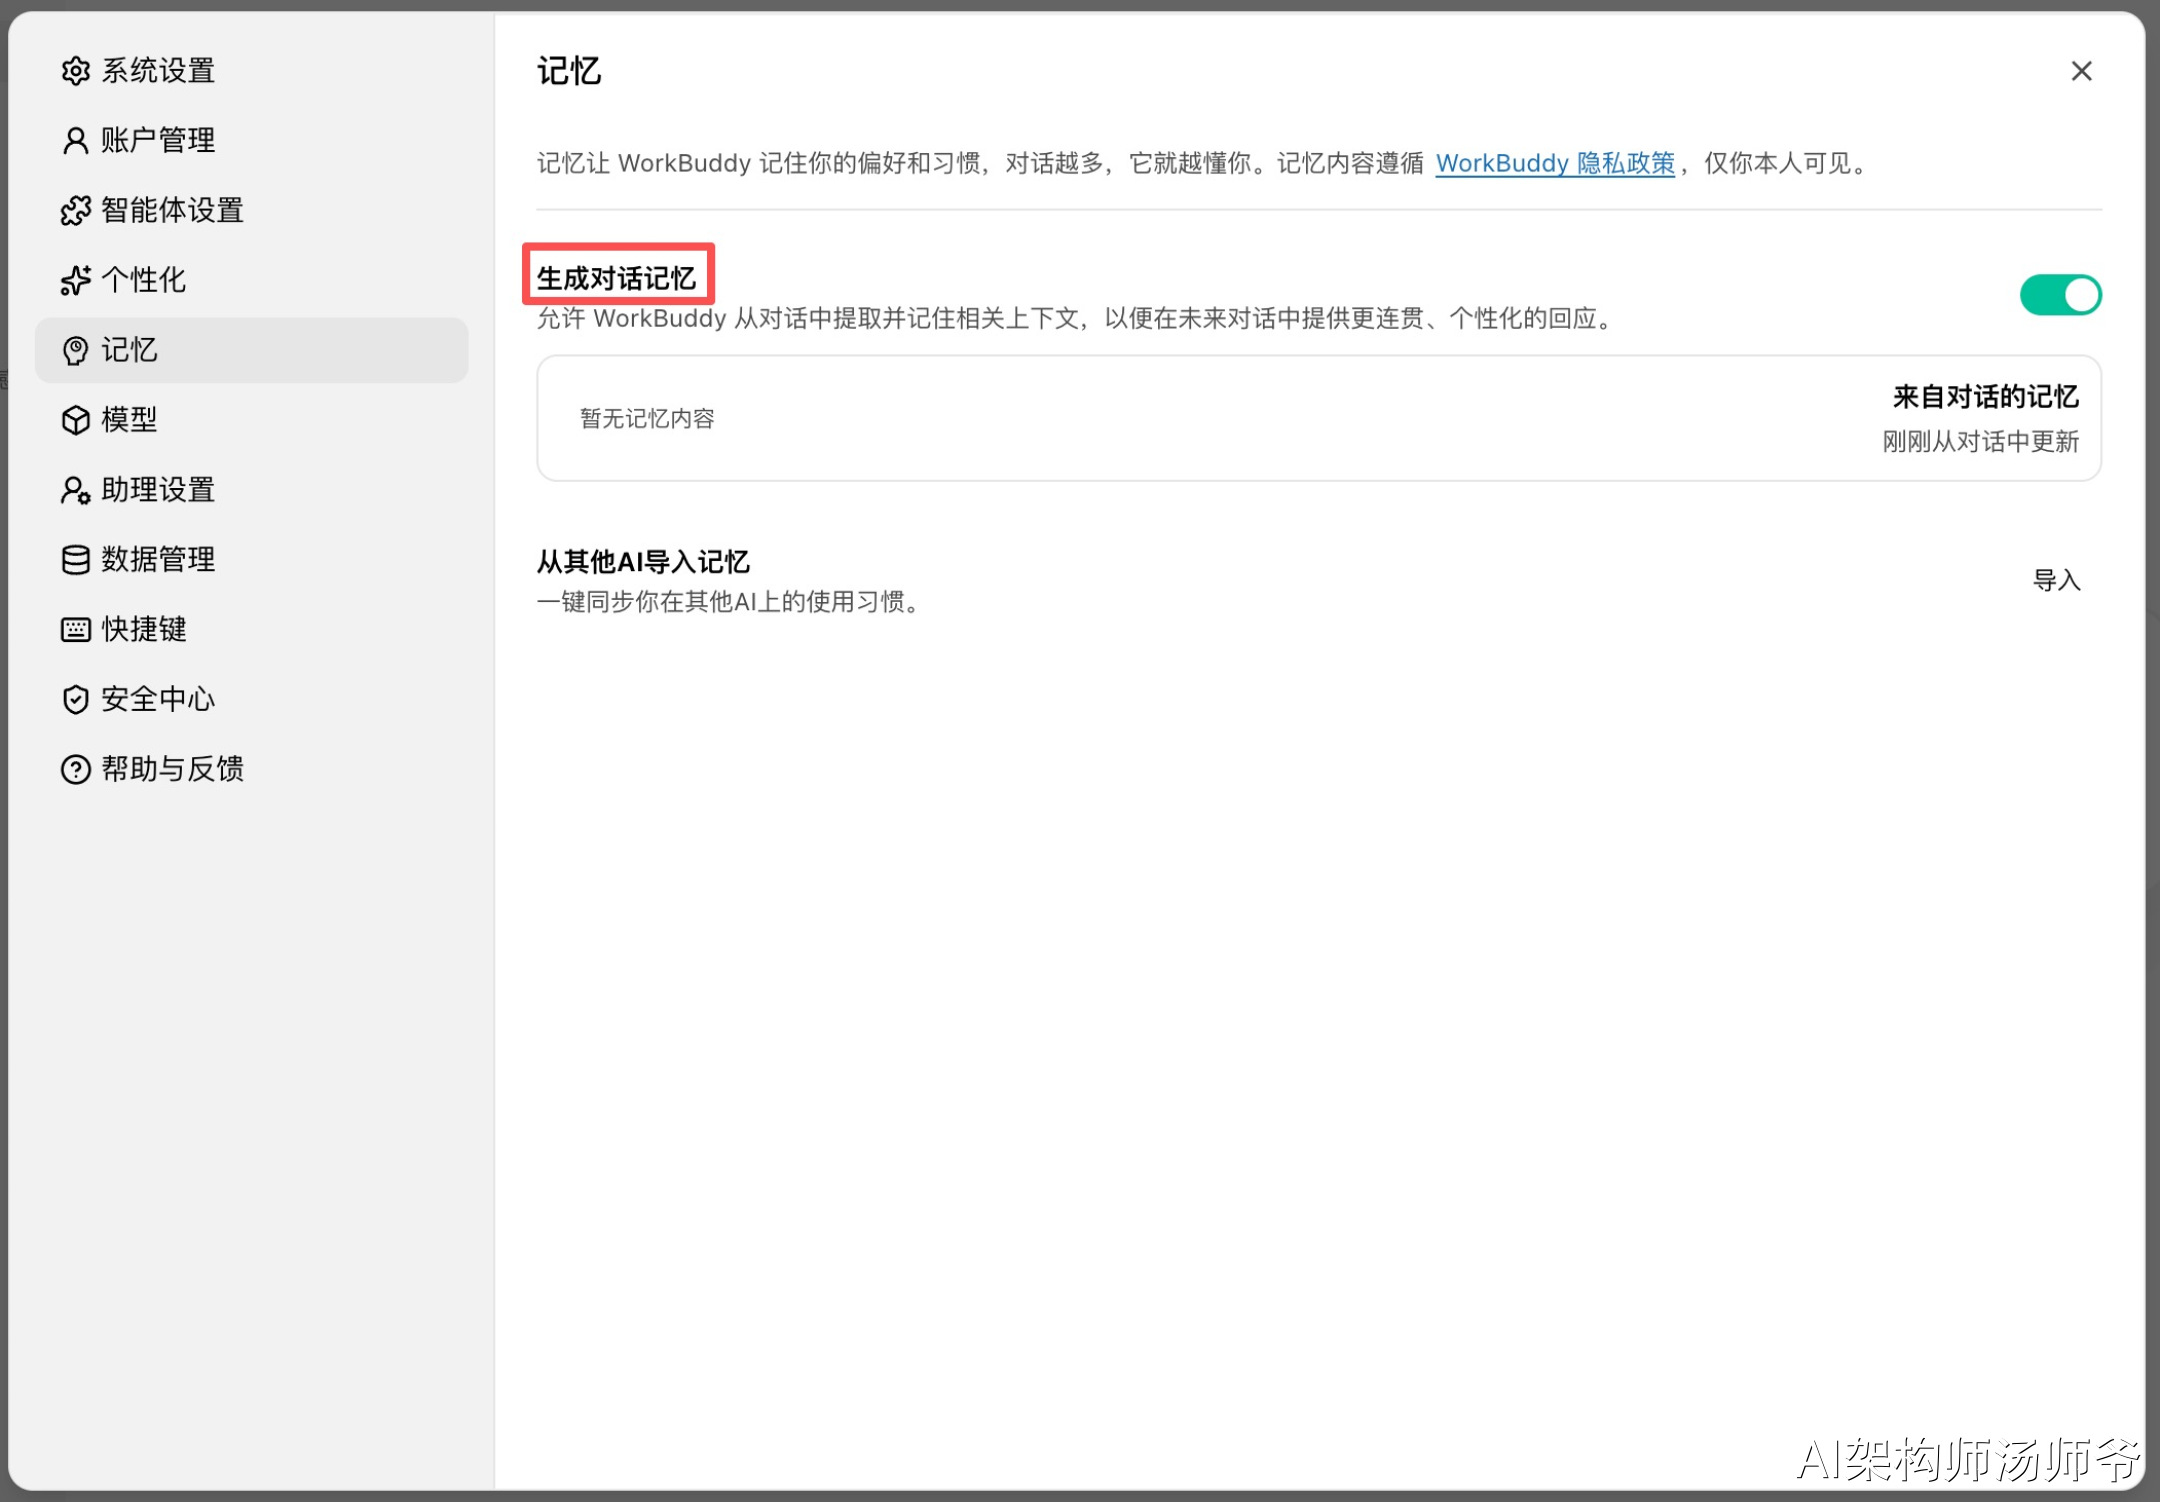The height and width of the screenshot is (1502, 2160).
Task: Open the 助理设置 page
Action: (x=251, y=490)
